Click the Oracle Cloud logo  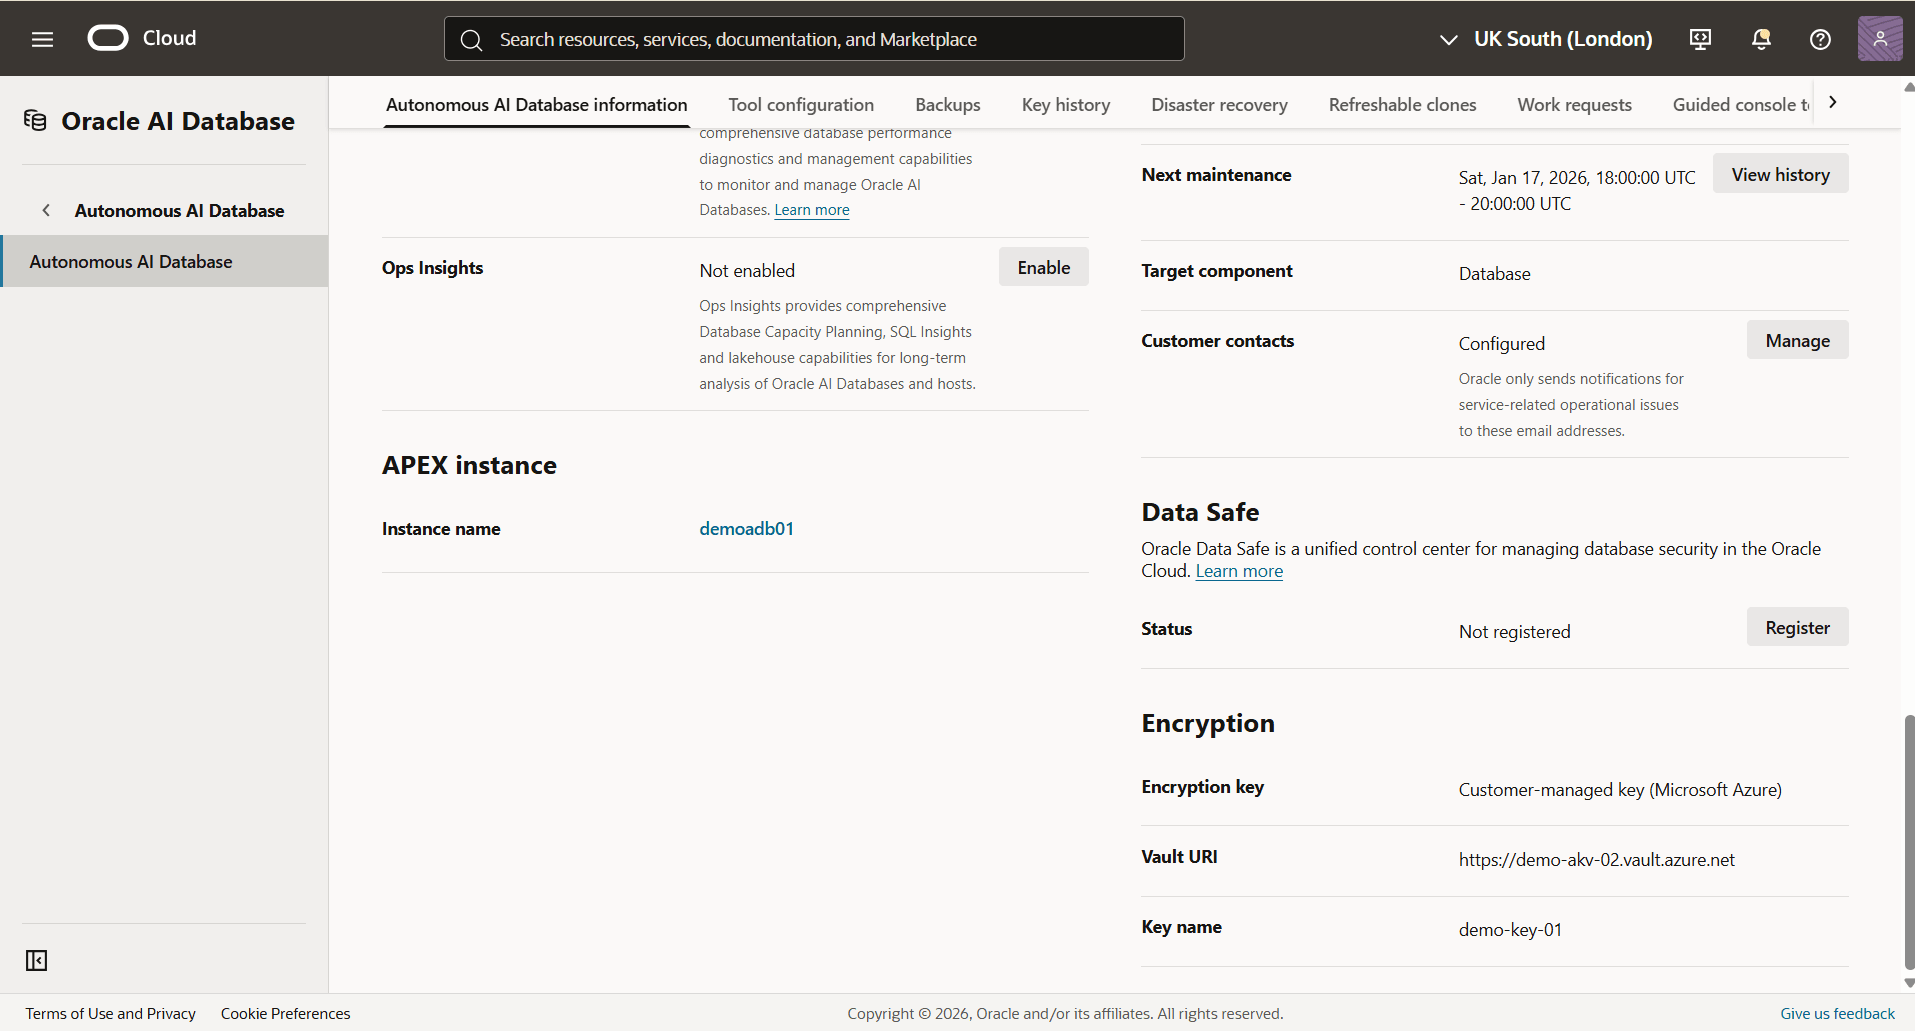click(107, 38)
